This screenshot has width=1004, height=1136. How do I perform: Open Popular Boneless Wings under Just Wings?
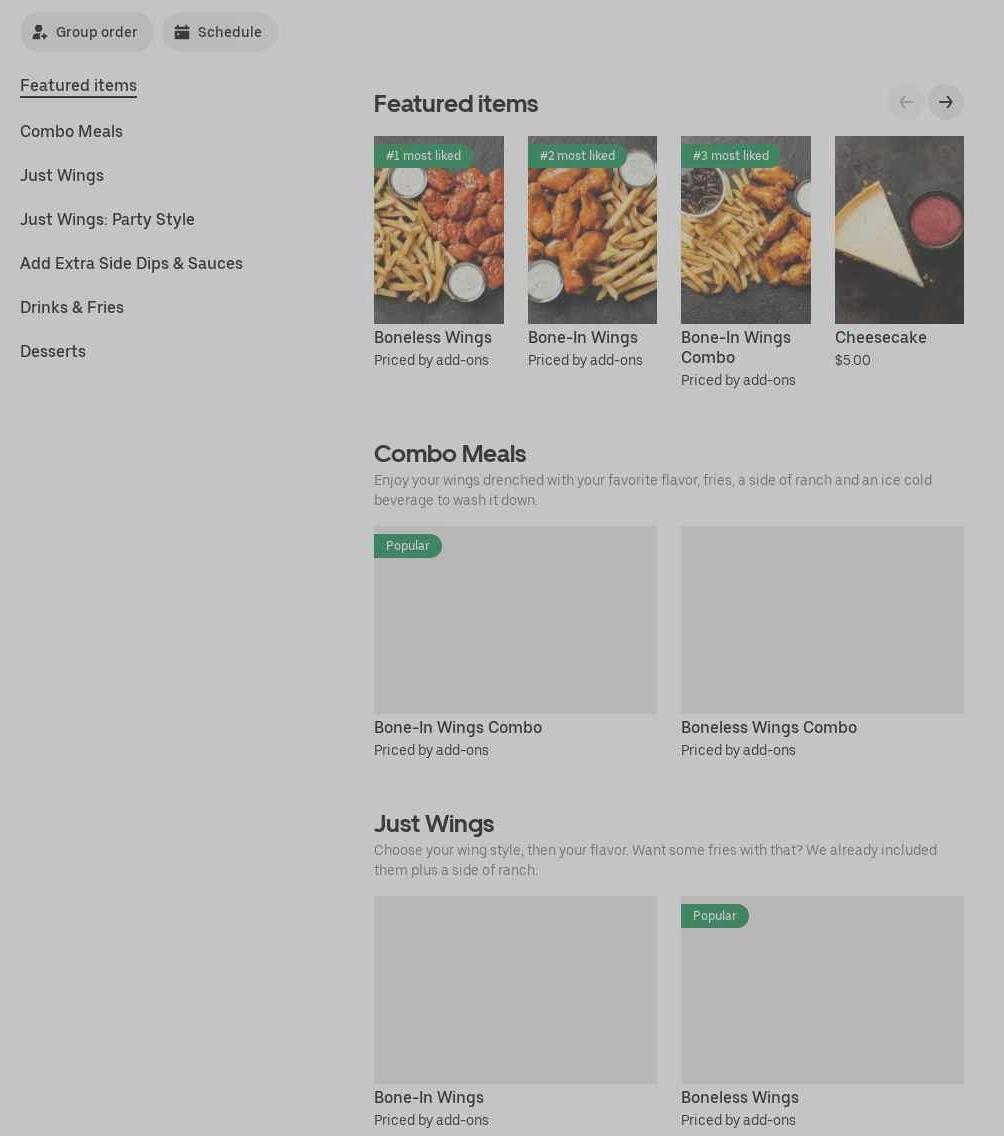822,990
